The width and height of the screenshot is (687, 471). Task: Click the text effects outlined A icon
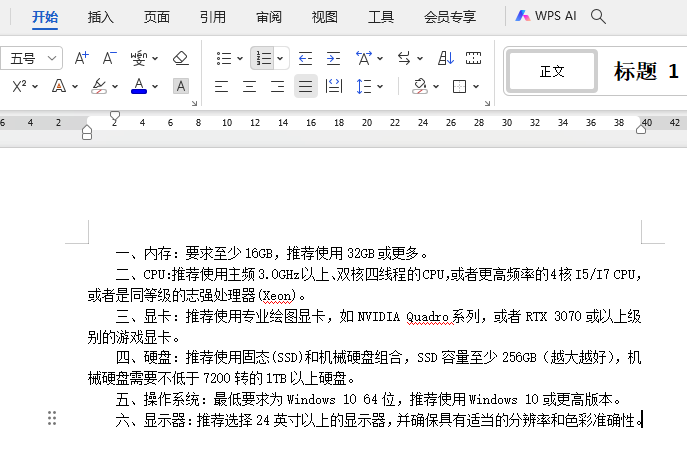(59, 86)
